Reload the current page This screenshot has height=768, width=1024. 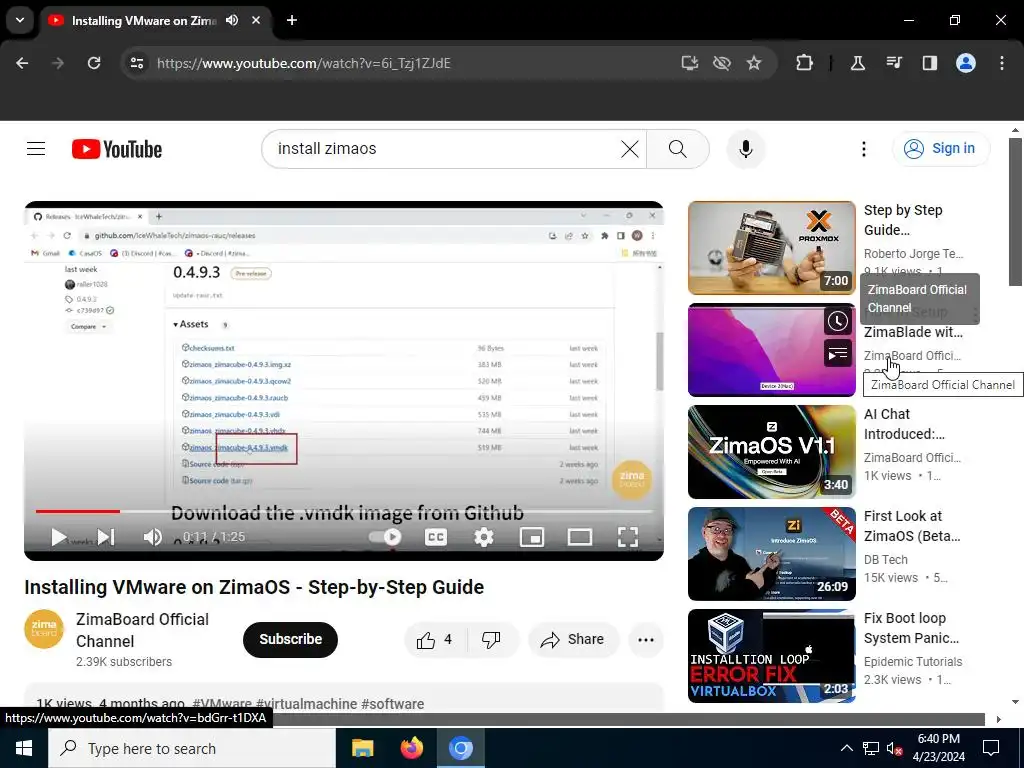[94, 63]
